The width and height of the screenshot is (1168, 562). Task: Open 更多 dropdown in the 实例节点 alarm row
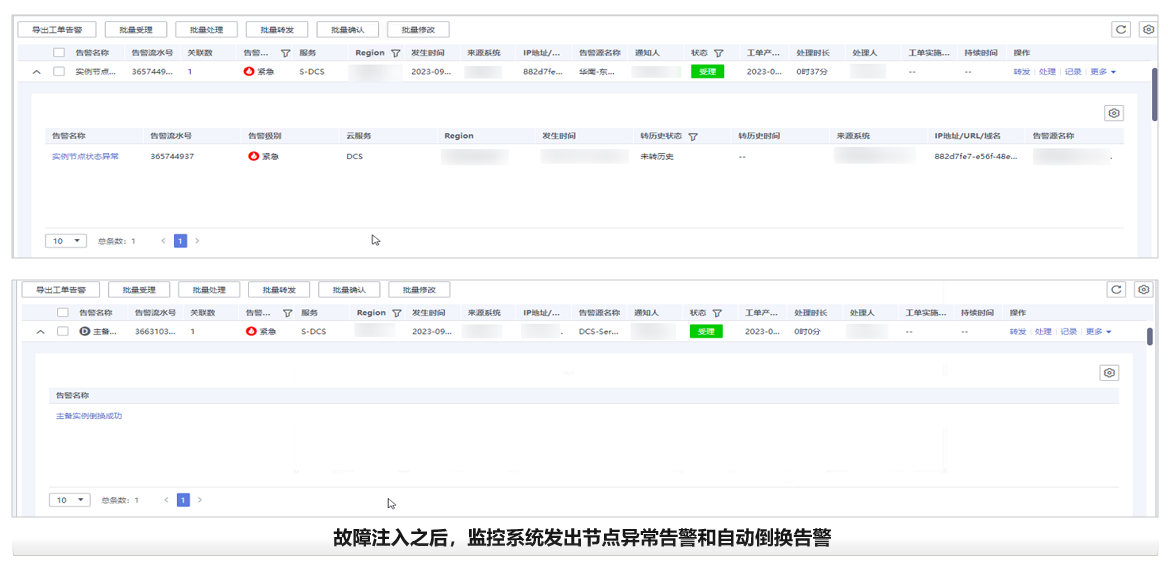click(1103, 72)
